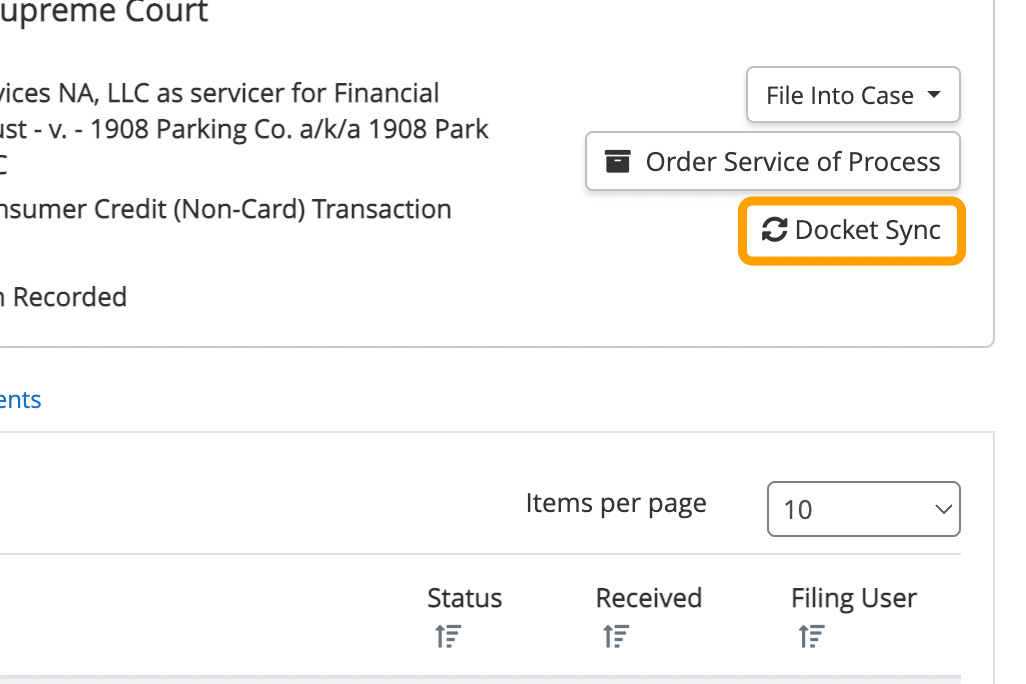Click the sort icon under Filing User
Viewport: 1026px width, 684px height.
pyautogui.click(x=810, y=636)
